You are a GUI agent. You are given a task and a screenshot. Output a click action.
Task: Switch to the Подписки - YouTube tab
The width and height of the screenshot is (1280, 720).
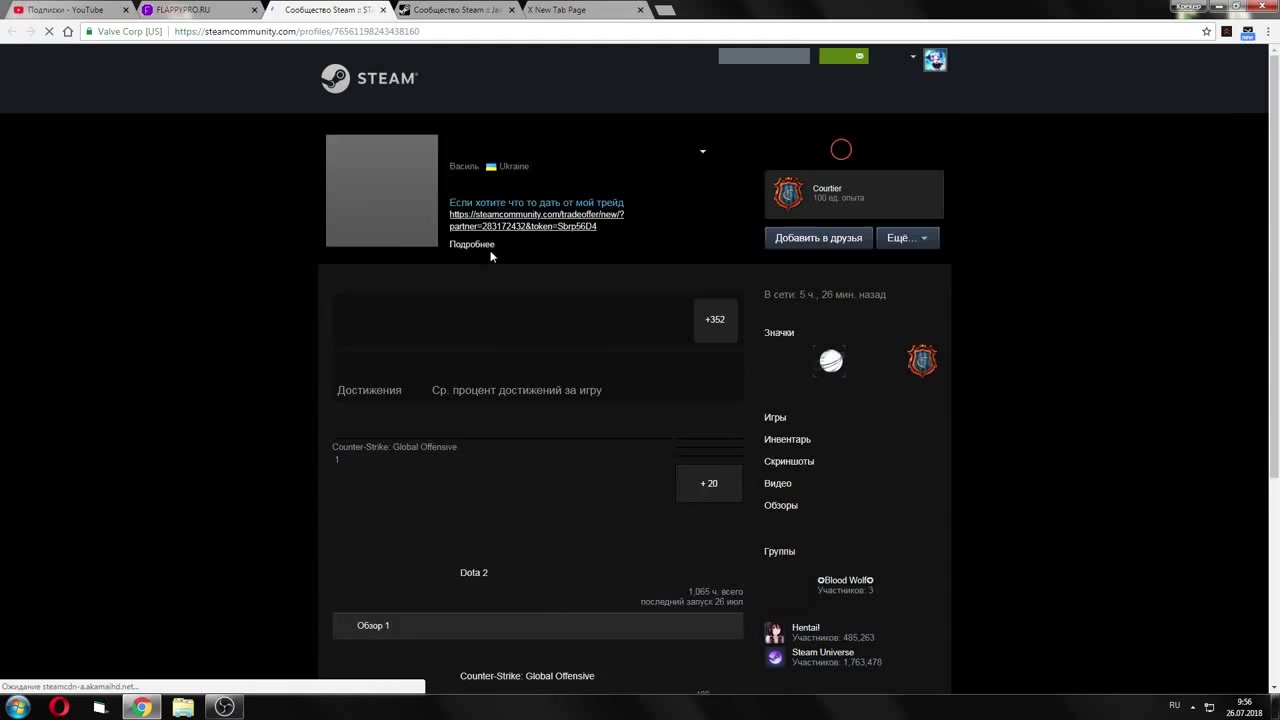click(x=65, y=10)
